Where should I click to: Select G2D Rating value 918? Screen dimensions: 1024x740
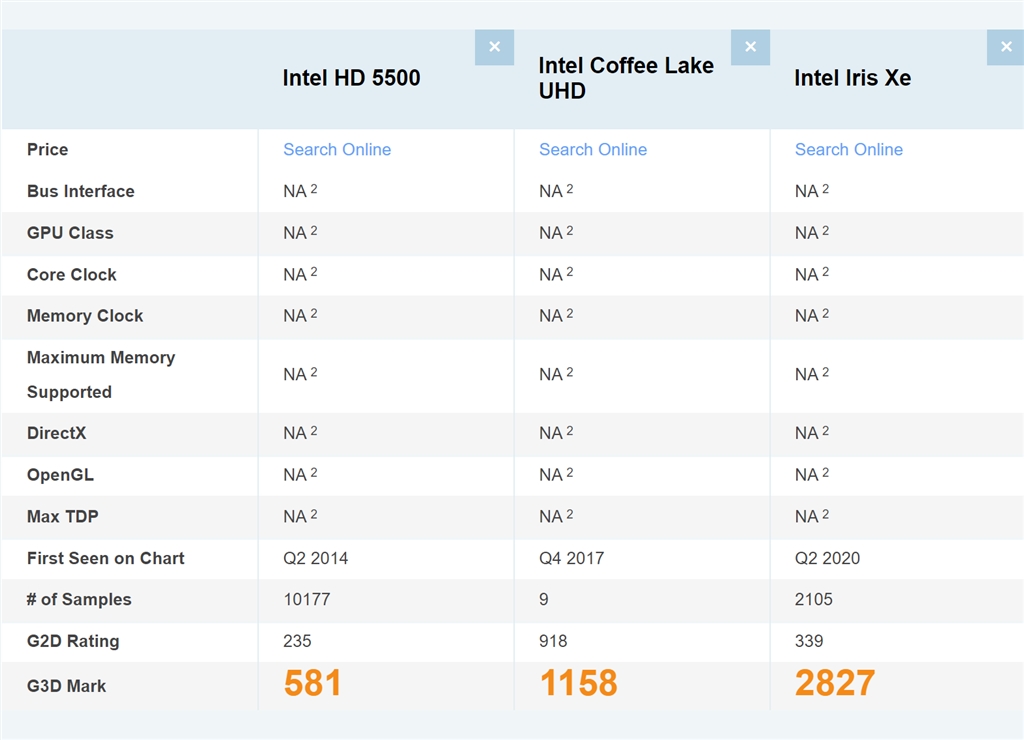pos(553,641)
